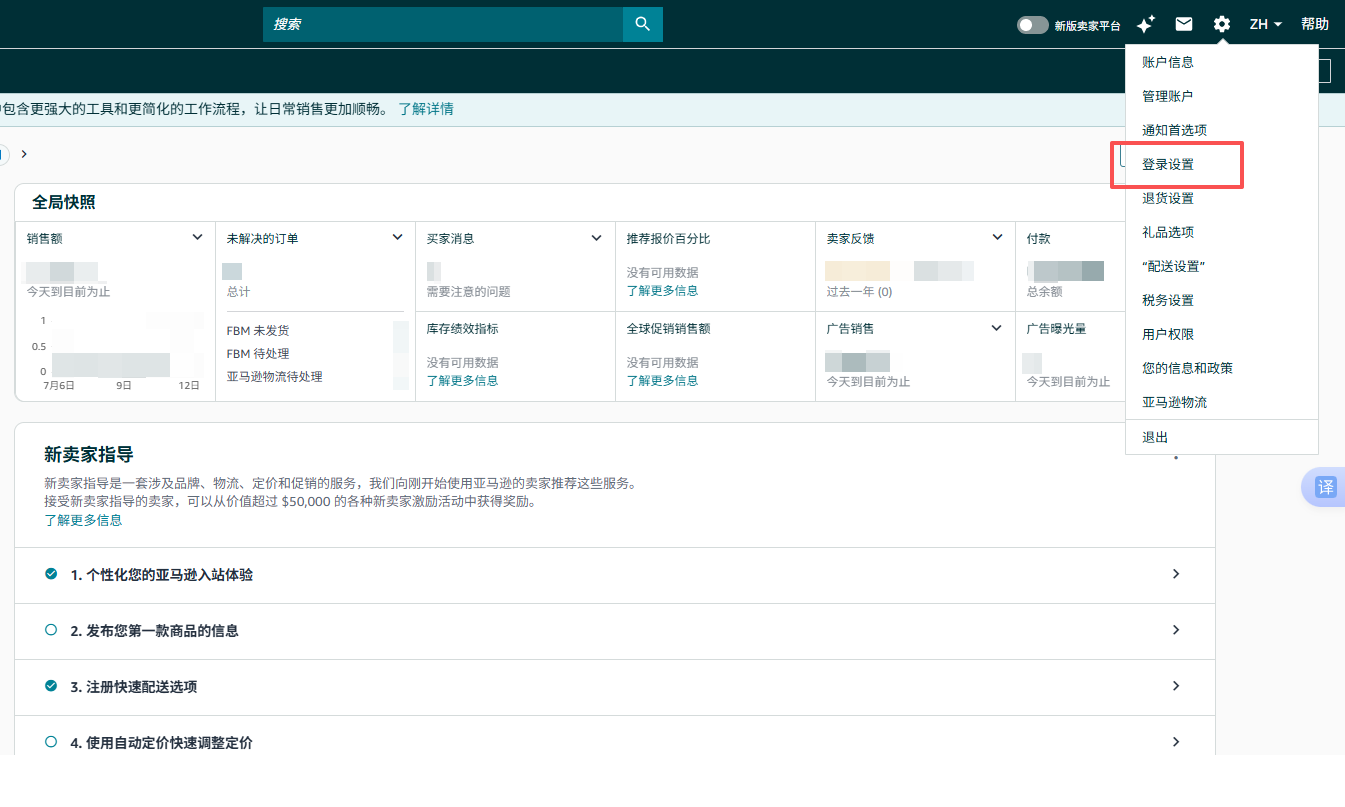Choose 退货设置 from the menu
The width and height of the screenshot is (1345, 807).
coord(1168,198)
